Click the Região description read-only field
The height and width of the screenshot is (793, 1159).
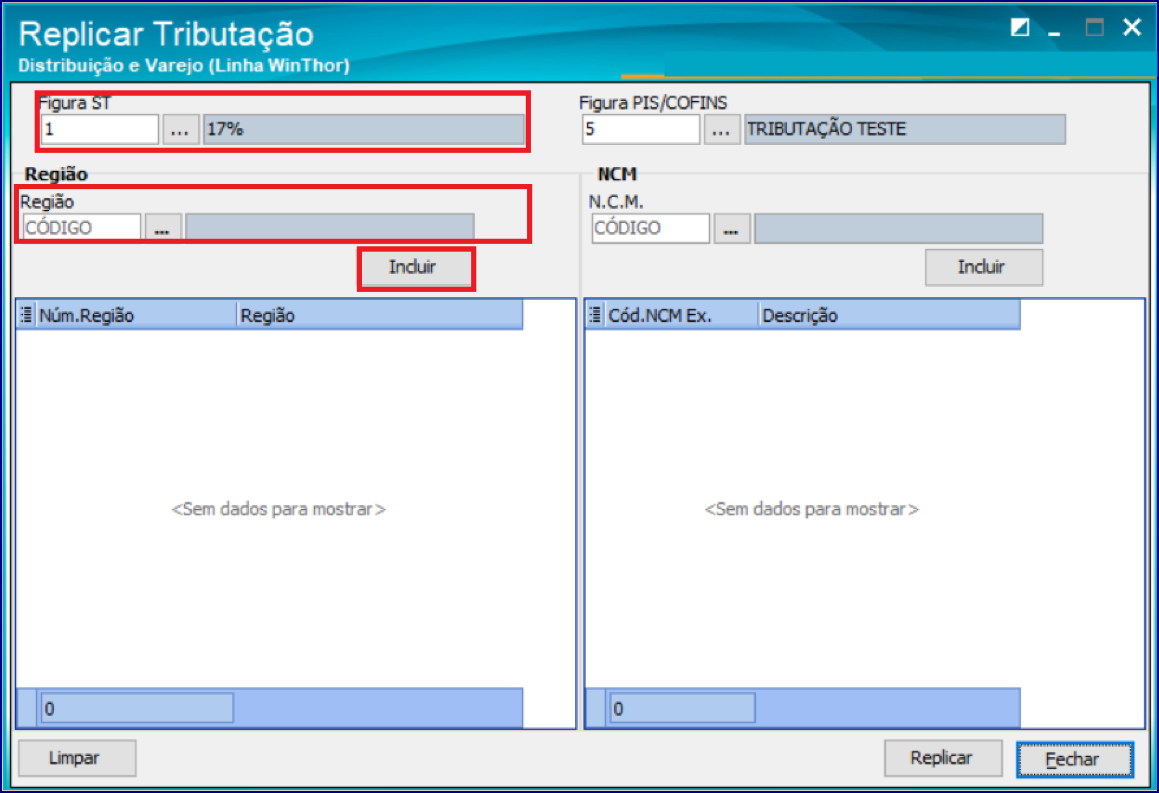coord(330,228)
